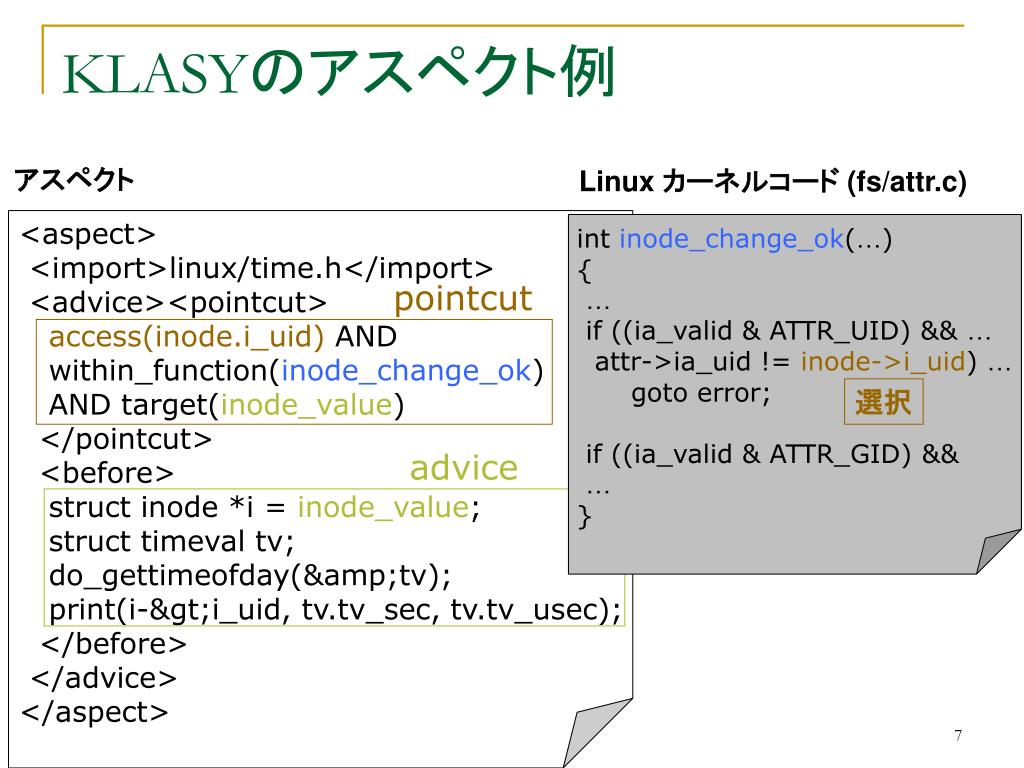
Task: Click the 'Linux カーネルコード (fs/attr.c)' heading
Action: (x=773, y=182)
